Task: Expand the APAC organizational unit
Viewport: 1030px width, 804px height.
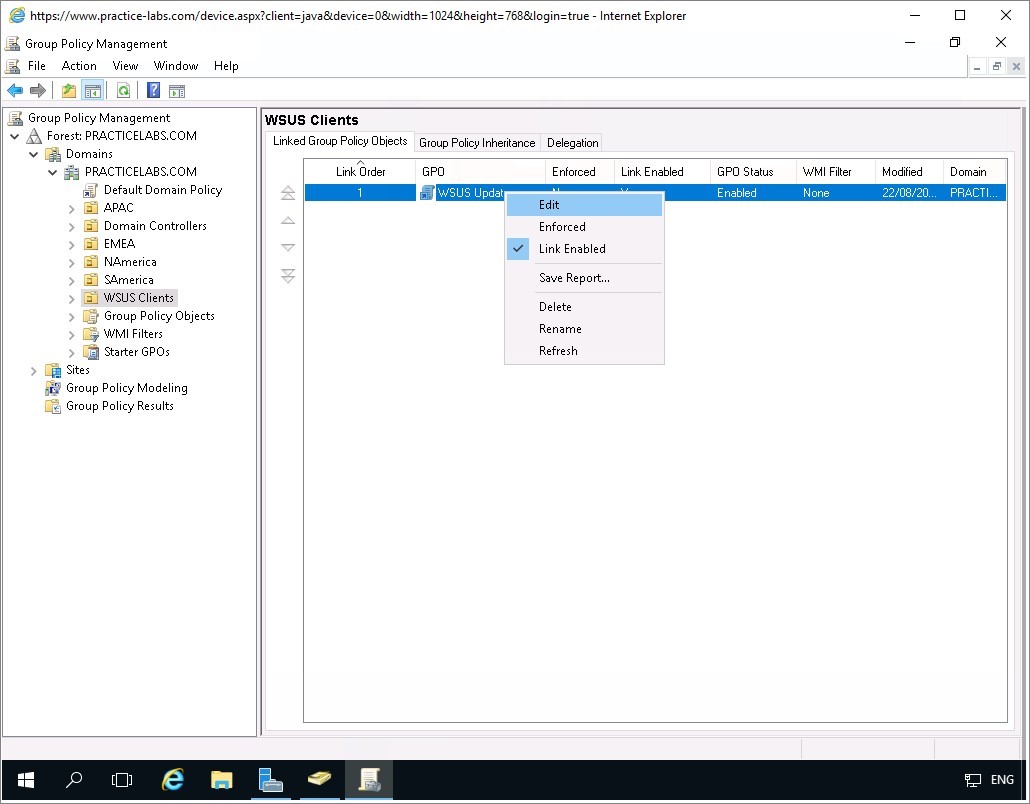Action: [72, 208]
